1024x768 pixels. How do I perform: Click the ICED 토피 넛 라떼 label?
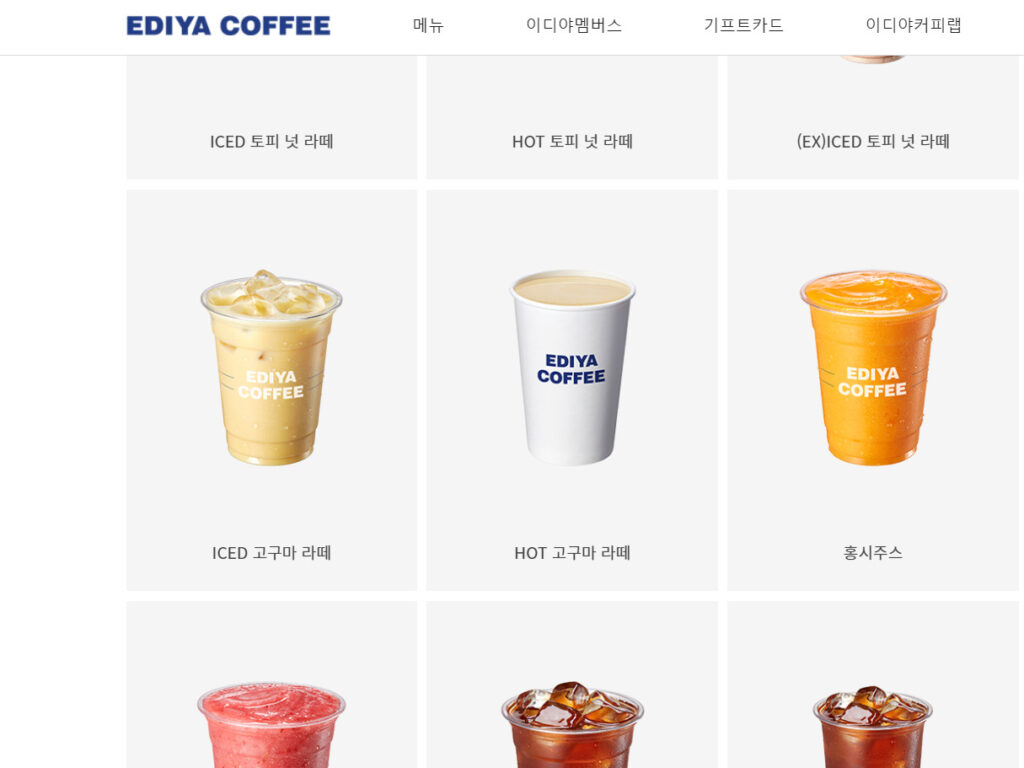pos(272,142)
